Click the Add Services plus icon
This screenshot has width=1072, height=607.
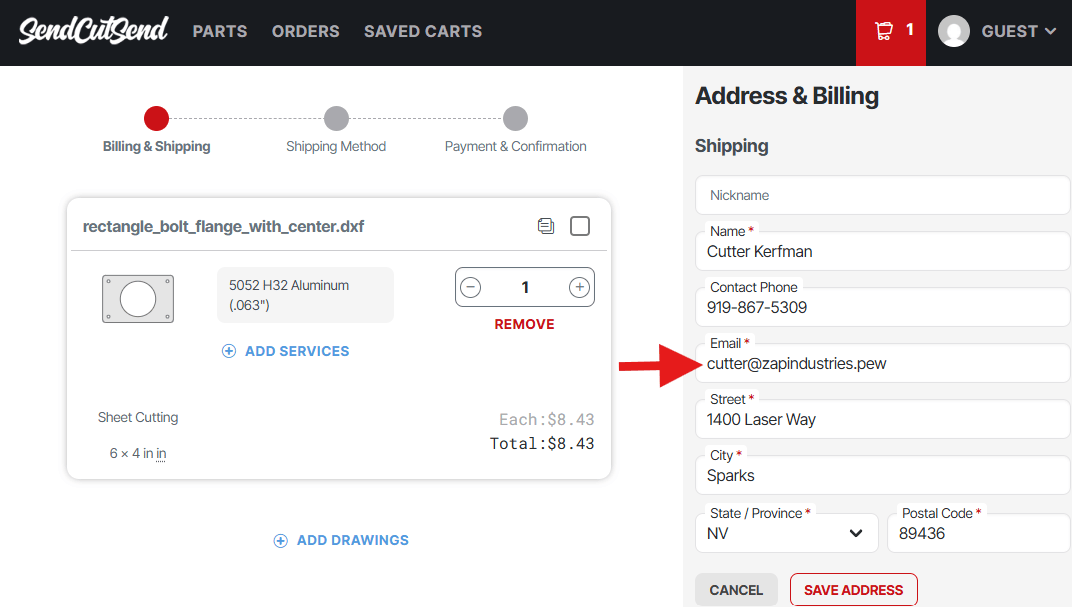tap(229, 351)
